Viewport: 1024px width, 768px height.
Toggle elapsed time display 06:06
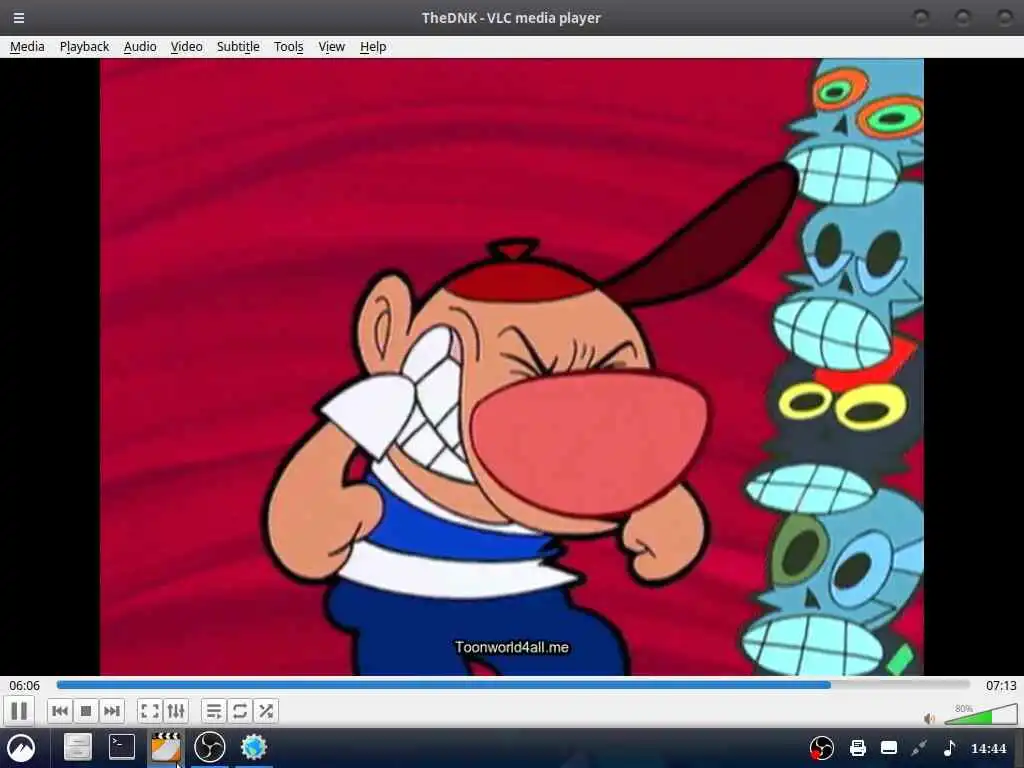pos(25,685)
